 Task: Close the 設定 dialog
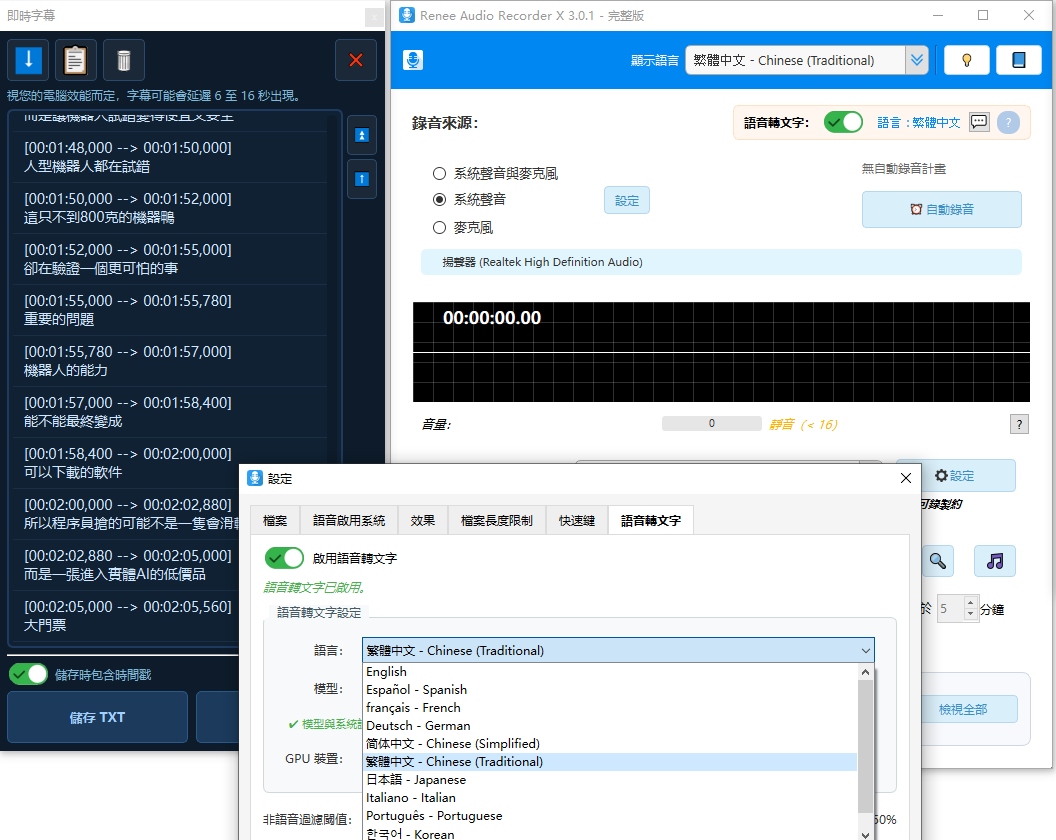(x=906, y=478)
